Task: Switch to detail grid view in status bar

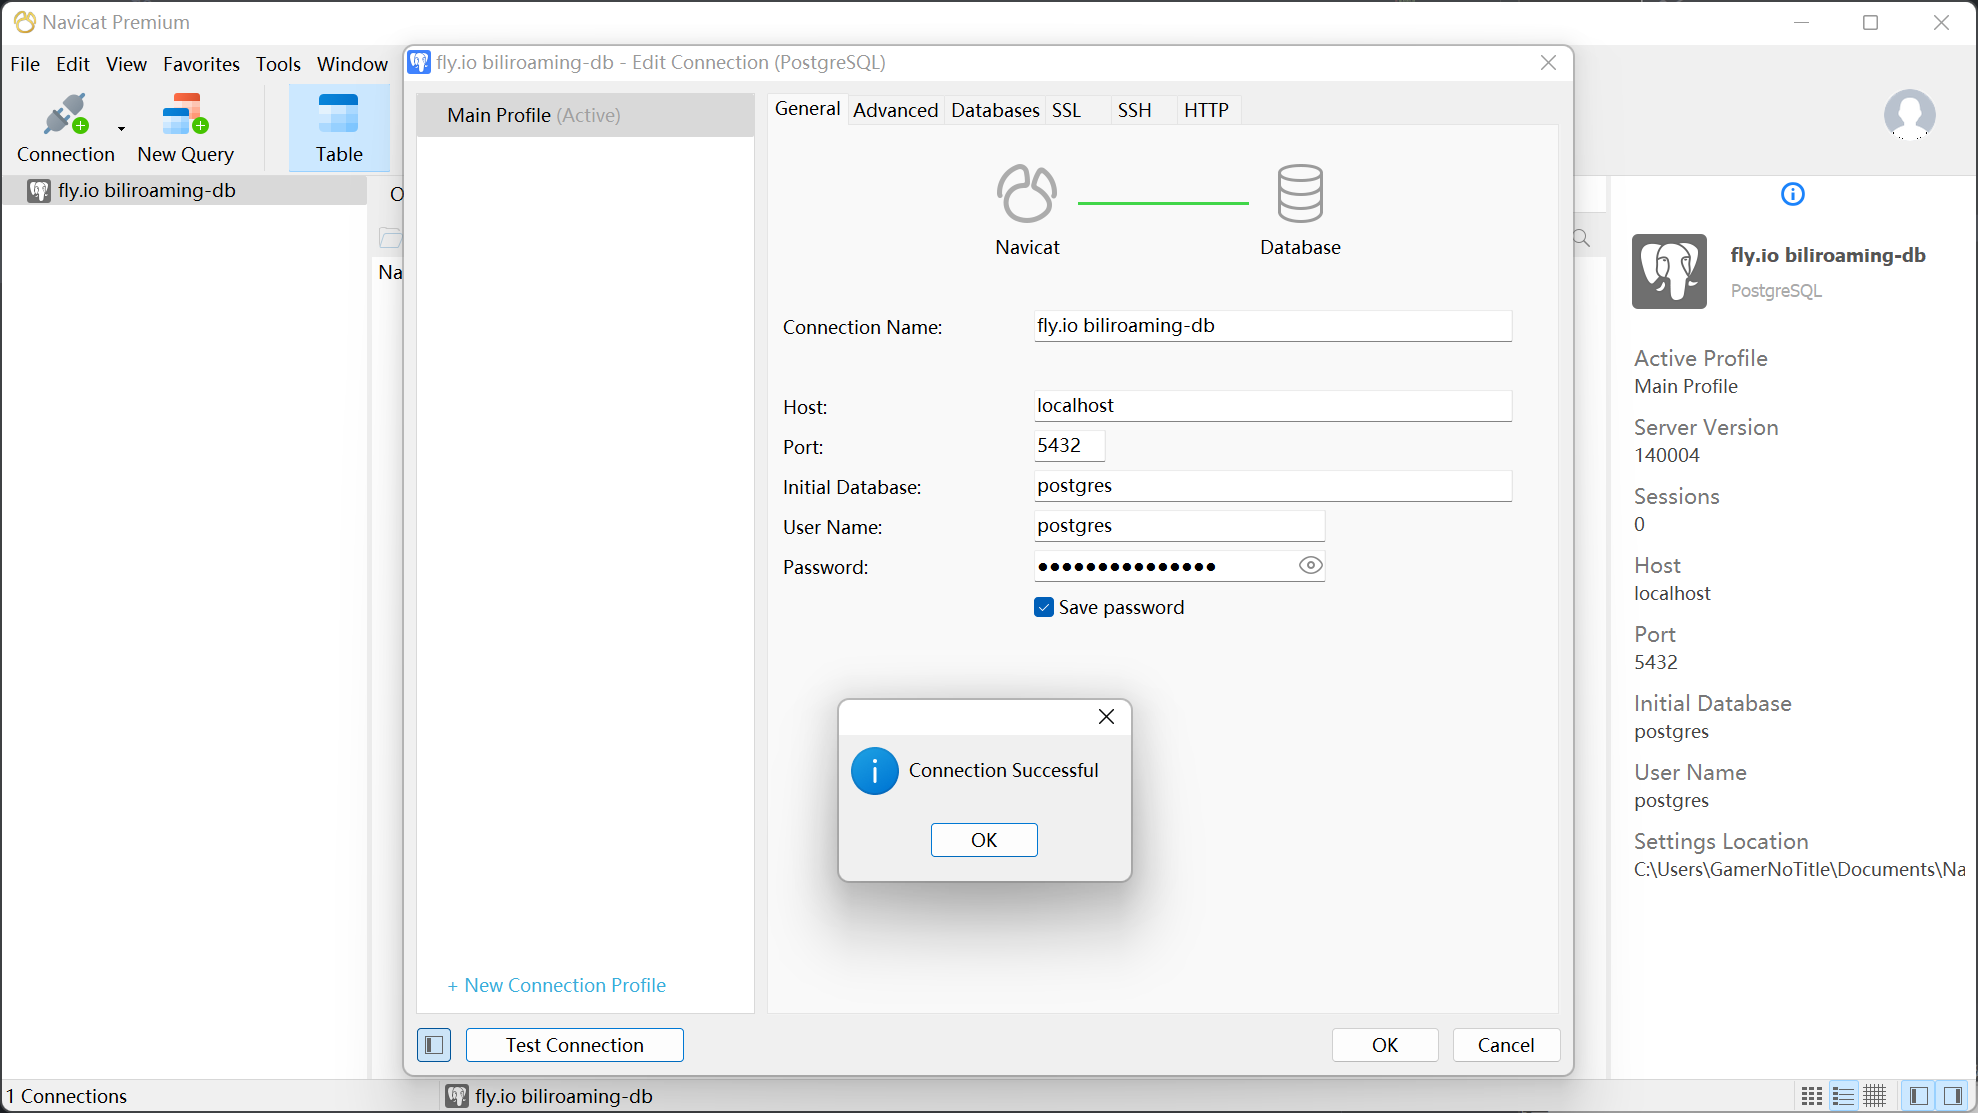Action: (1875, 1096)
